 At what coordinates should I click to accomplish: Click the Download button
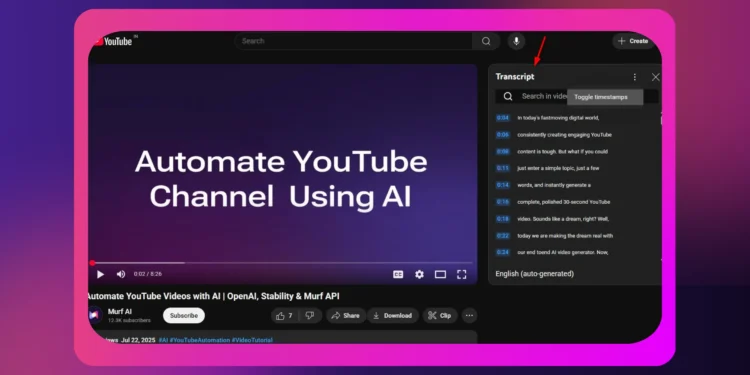[393, 316]
